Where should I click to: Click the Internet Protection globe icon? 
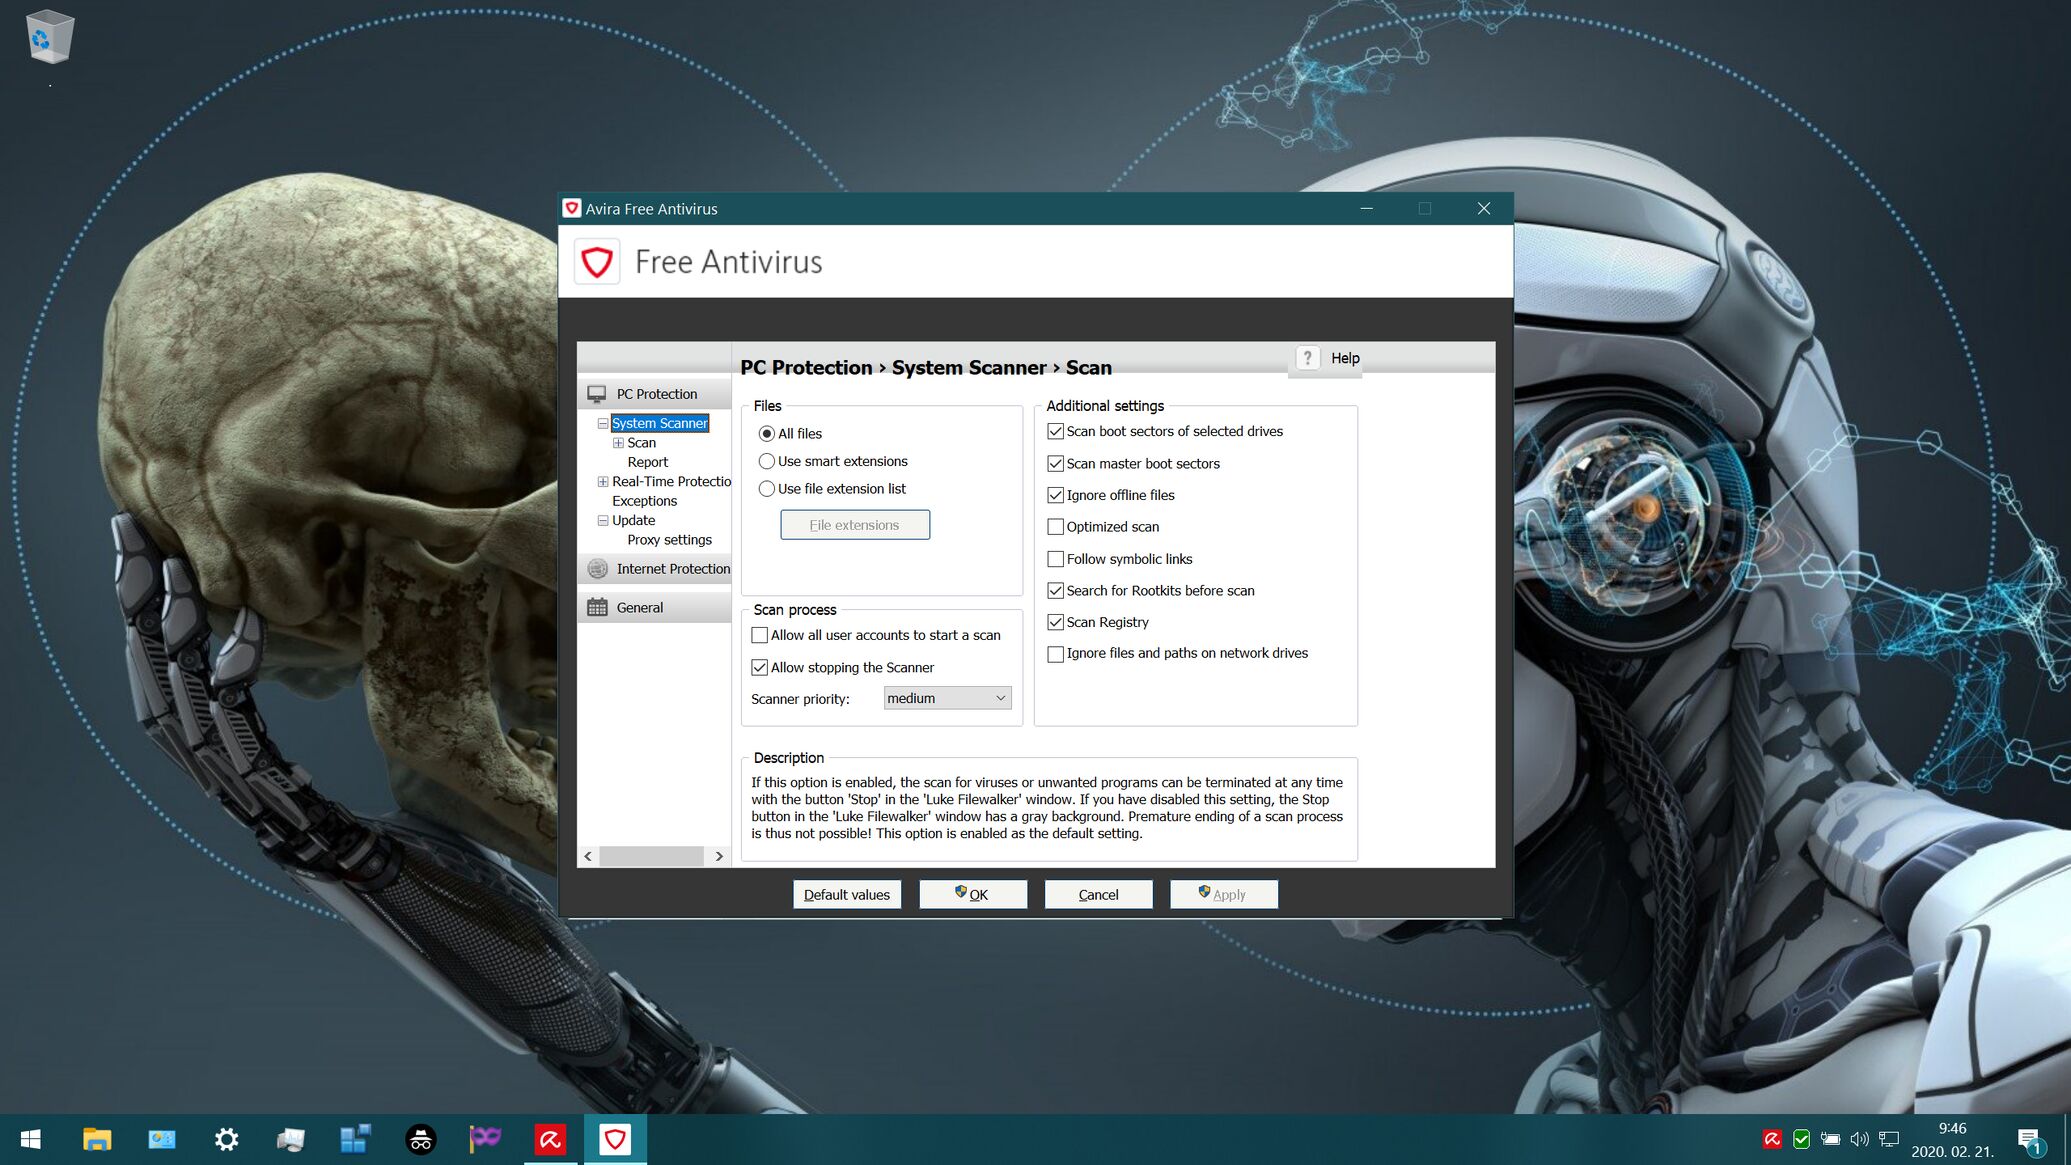tap(597, 569)
